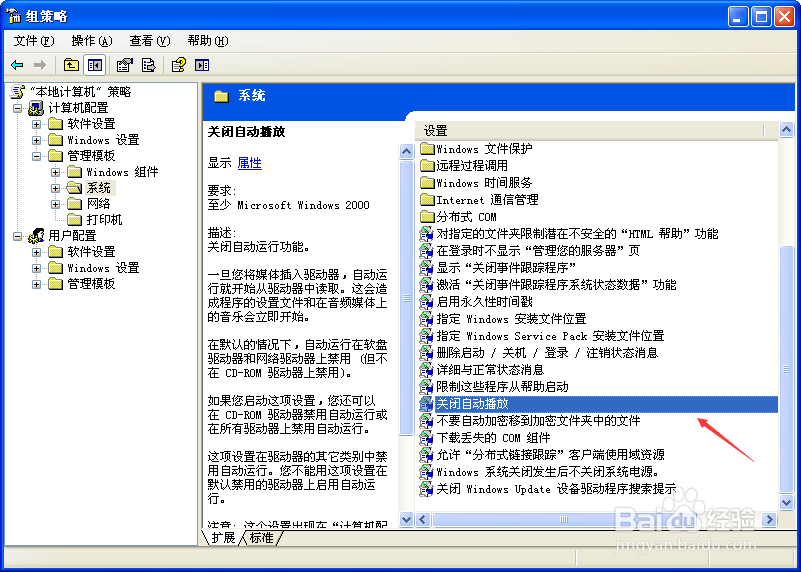This screenshot has height=572, width=801.
Task: Click policy icon beside 限制这些程序从帮助启动
Action: 426,387
